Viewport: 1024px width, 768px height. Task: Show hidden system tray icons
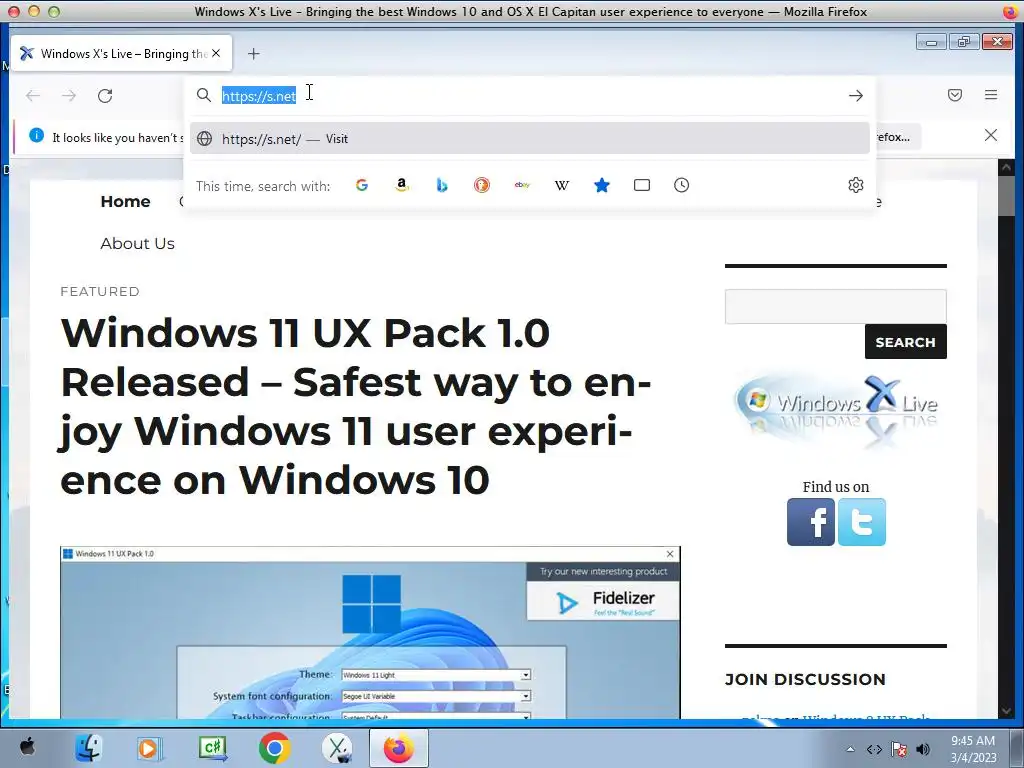(850, 749)
